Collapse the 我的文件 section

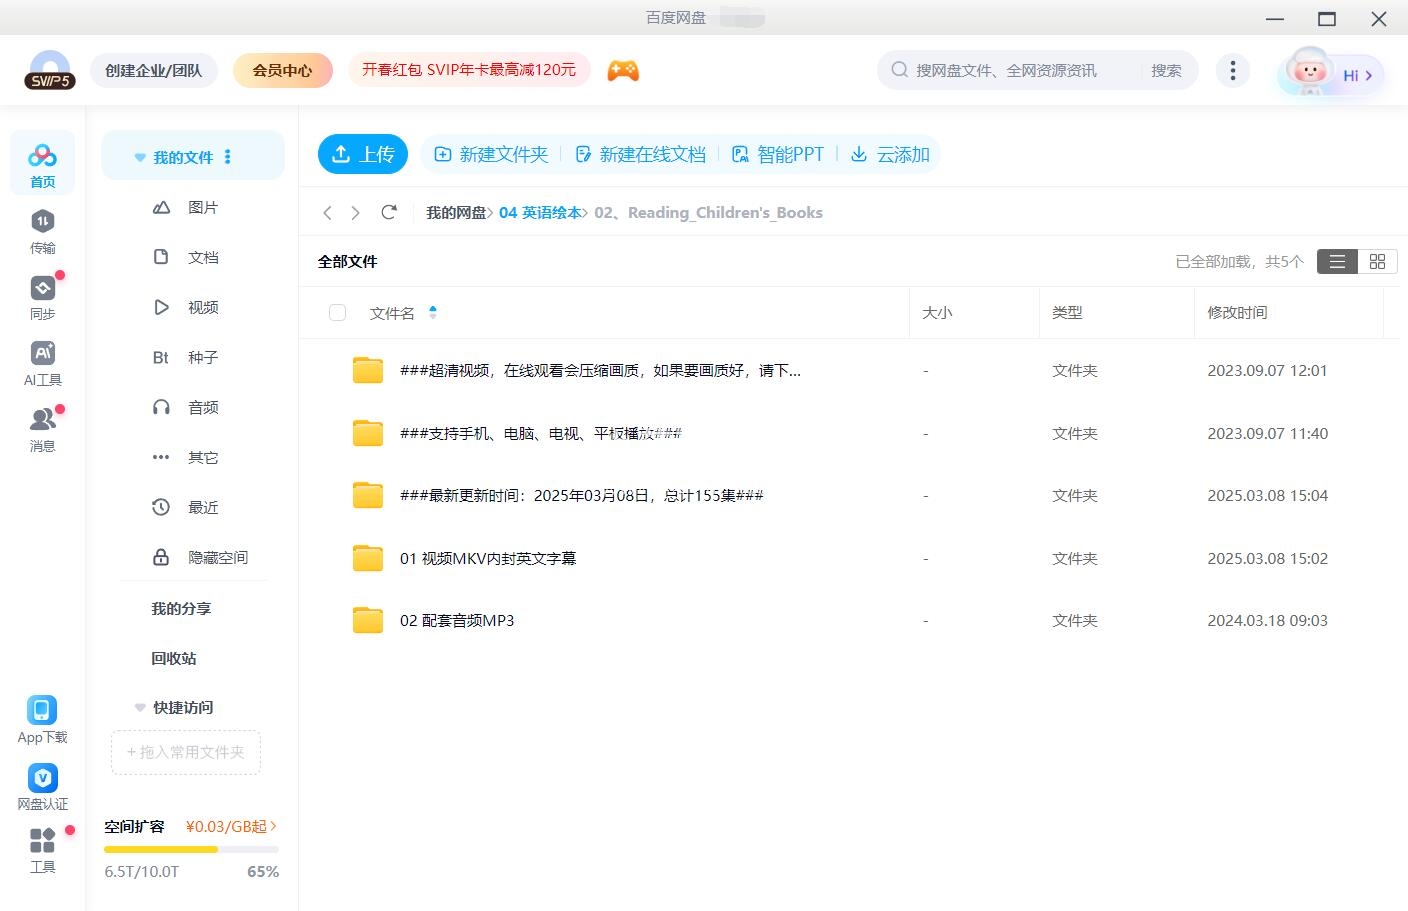[139, 156]
